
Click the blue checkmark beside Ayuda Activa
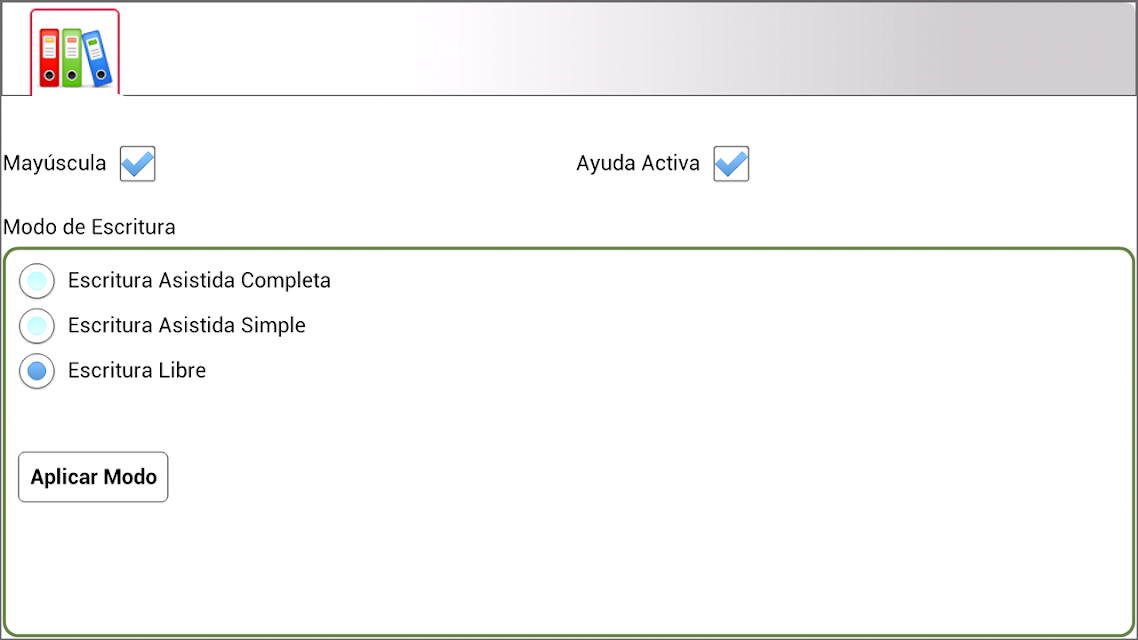click(x=731, y=163)
